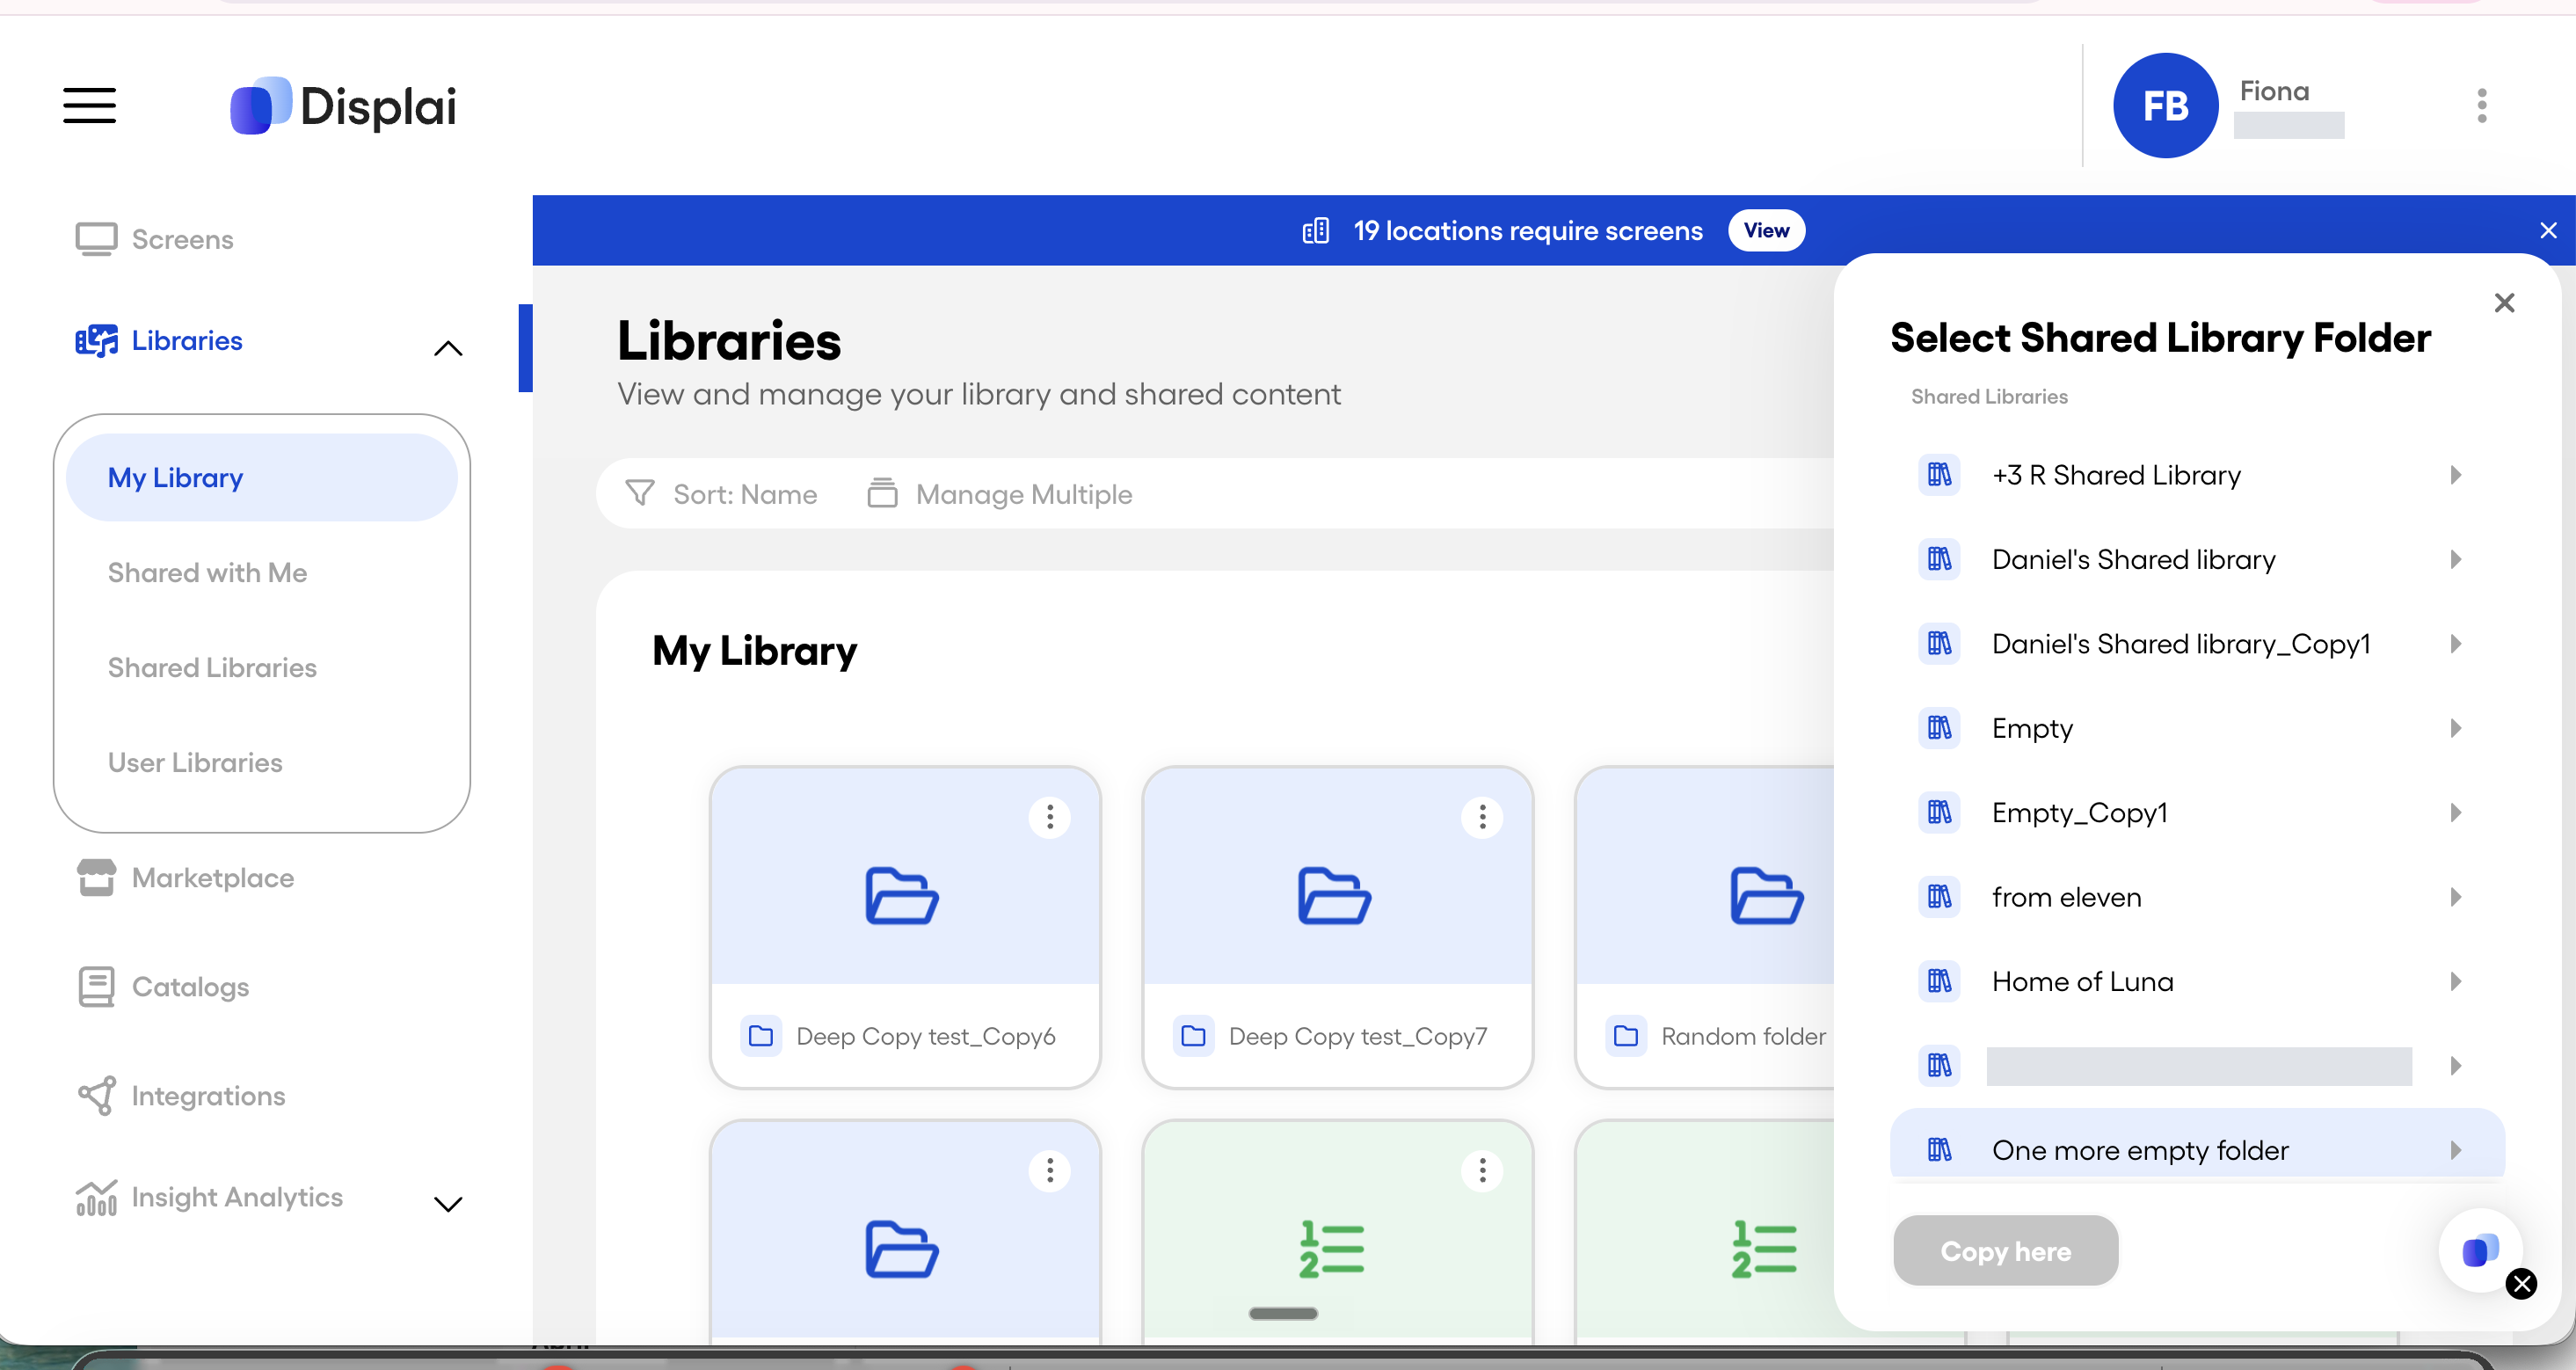Image resolution: width=2576 pixels, height=1370 pixels.
Task: Open the Deep Copy test_Copy7 folder card
Action: pos(1337,927)
